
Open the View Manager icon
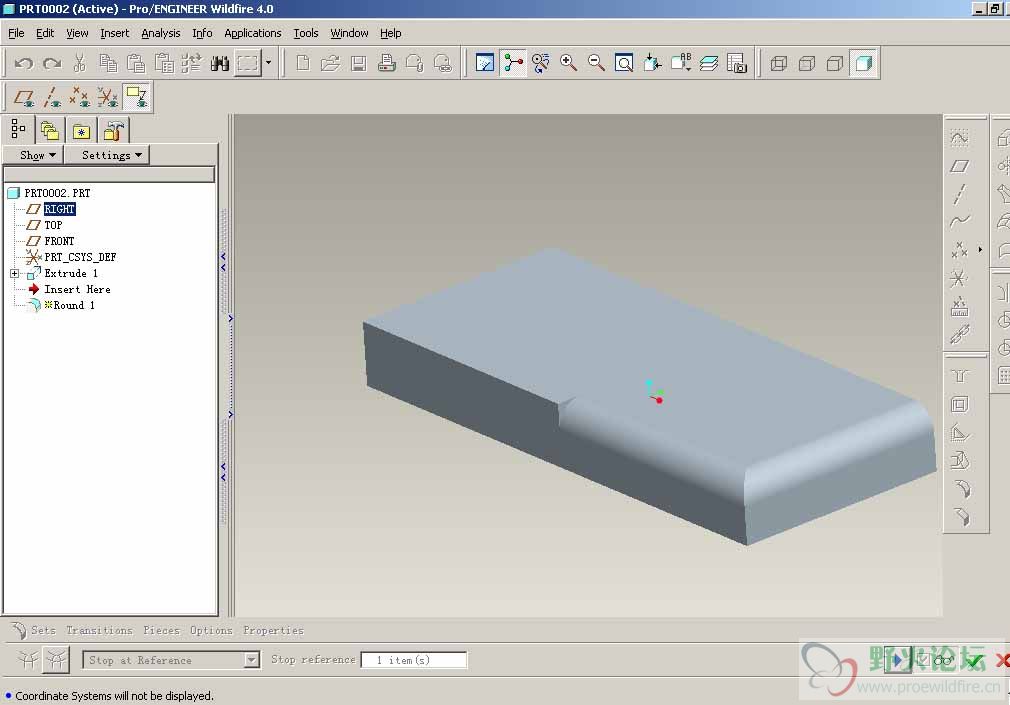click(737, 63)
